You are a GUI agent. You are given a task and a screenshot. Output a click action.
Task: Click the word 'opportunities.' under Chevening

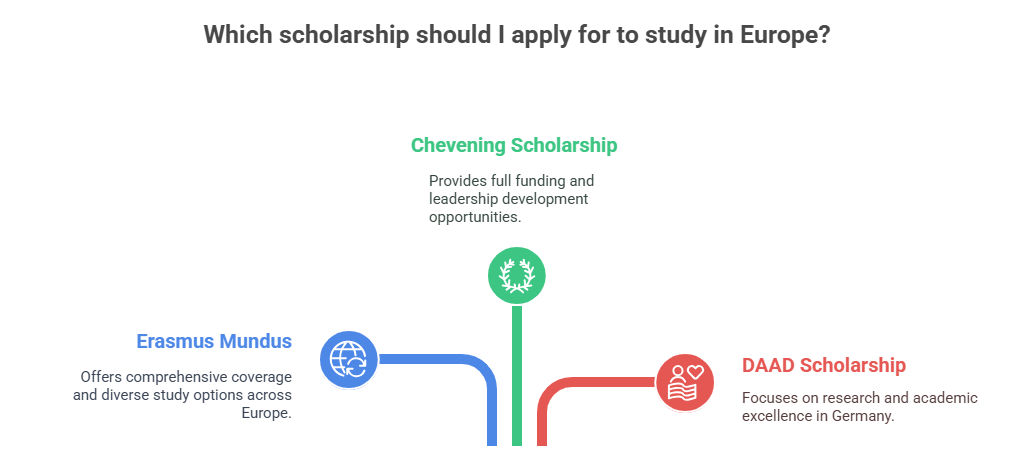[x=475, y=217]
